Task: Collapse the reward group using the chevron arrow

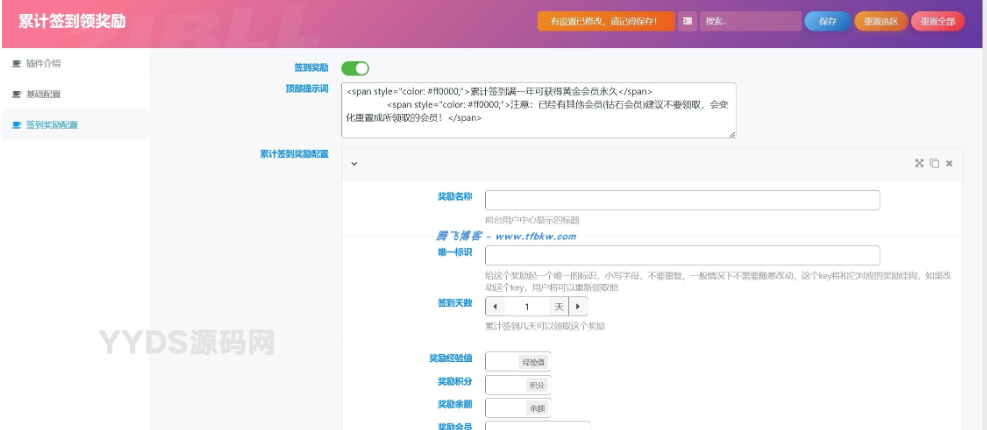Action: coord(354,163)
